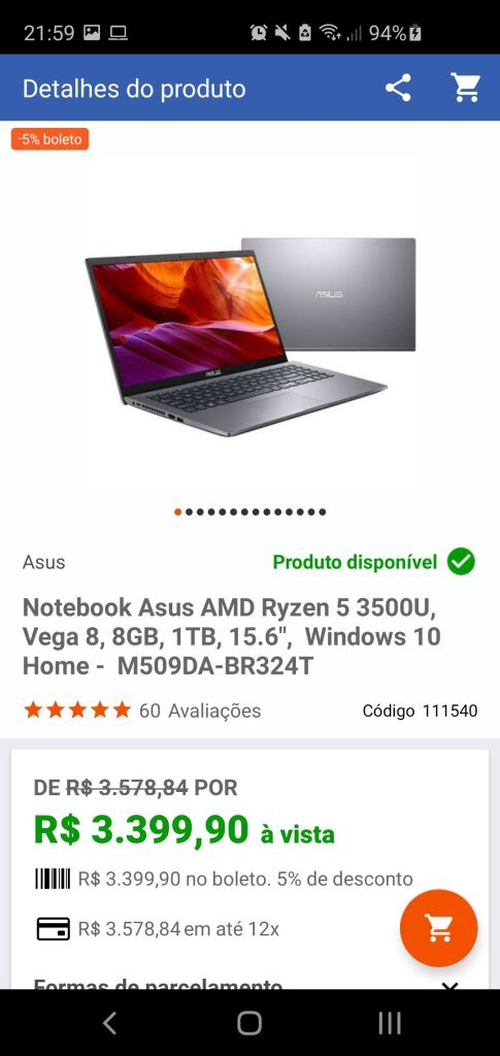Open the shopping cart in top bar
This screenshot has height=1056, width=500.
point(466,88)
